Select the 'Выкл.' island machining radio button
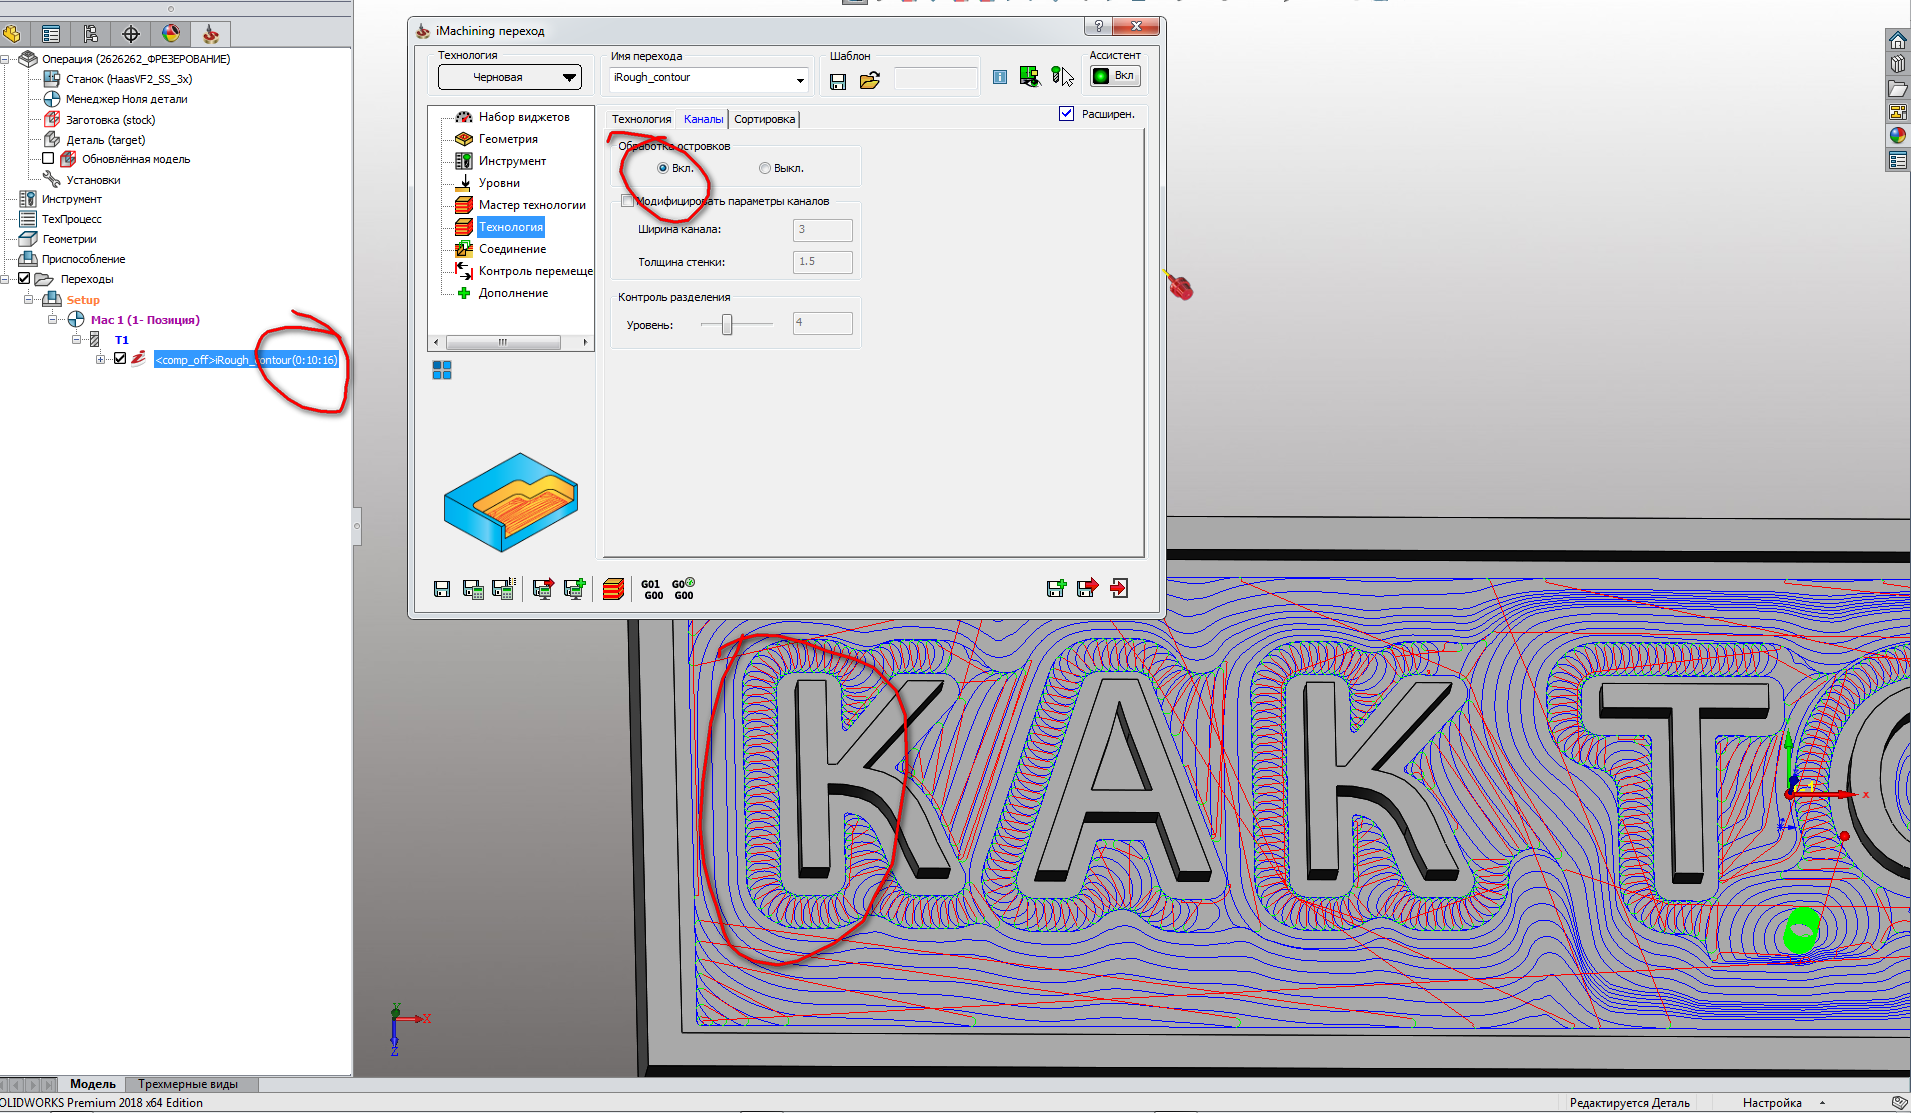Viewport: 1911px width, 1113px height. coord(765,168)
